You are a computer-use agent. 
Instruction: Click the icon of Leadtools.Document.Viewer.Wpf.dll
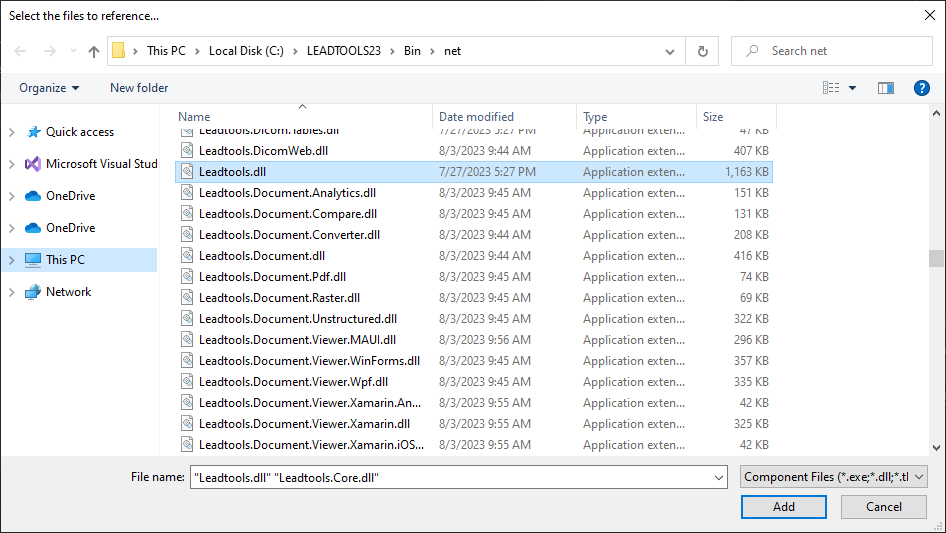[x=188, y=382]
